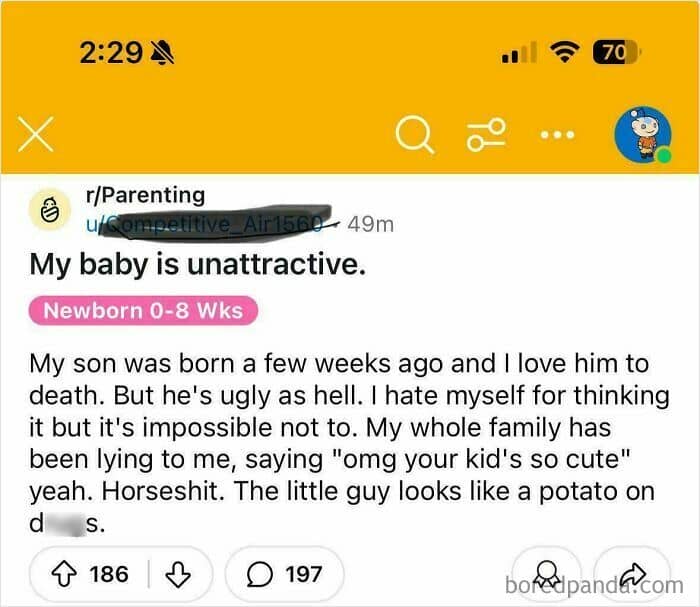Tap the silent mode bell icon
Screen dimensions: 700x607
(163, 52)
